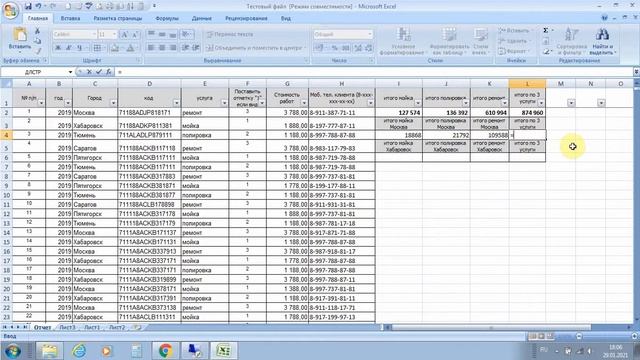This screenshot has width=640, height=360.
Task: Open Find & Select (Найти и выделить)
Action: coord(602,41)
